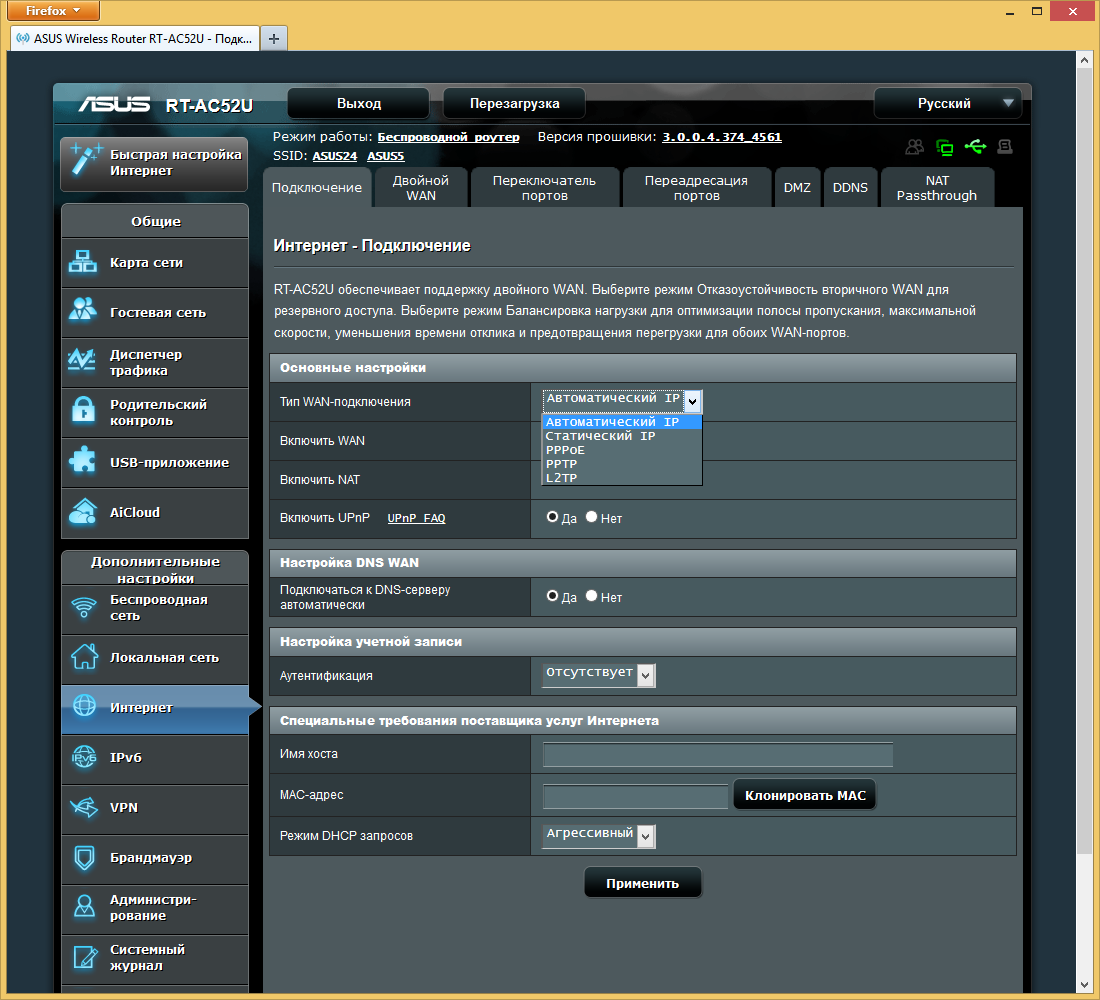
Task: Select 'Да' for automatic DNS server connection
Action: coord(552,596)
